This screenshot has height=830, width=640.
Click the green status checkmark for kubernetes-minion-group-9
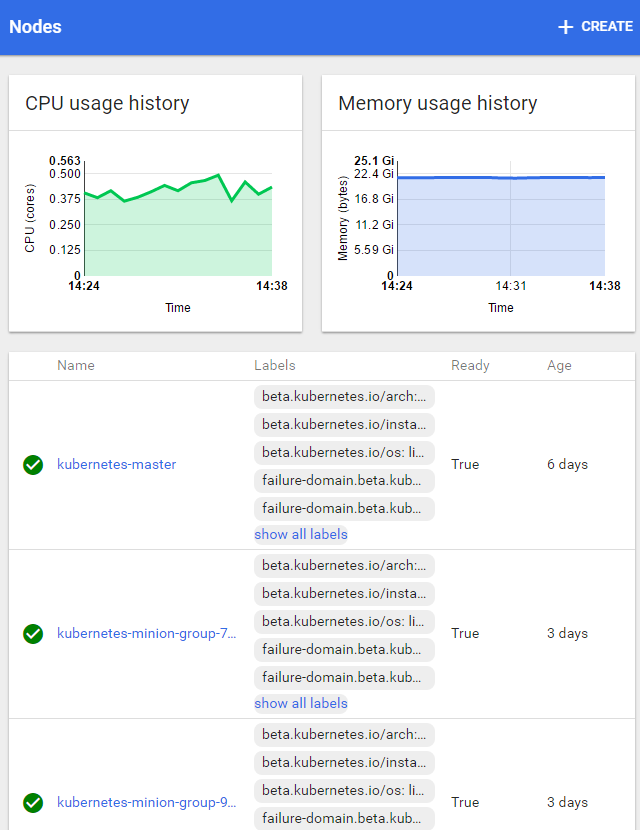click(33, 802)
